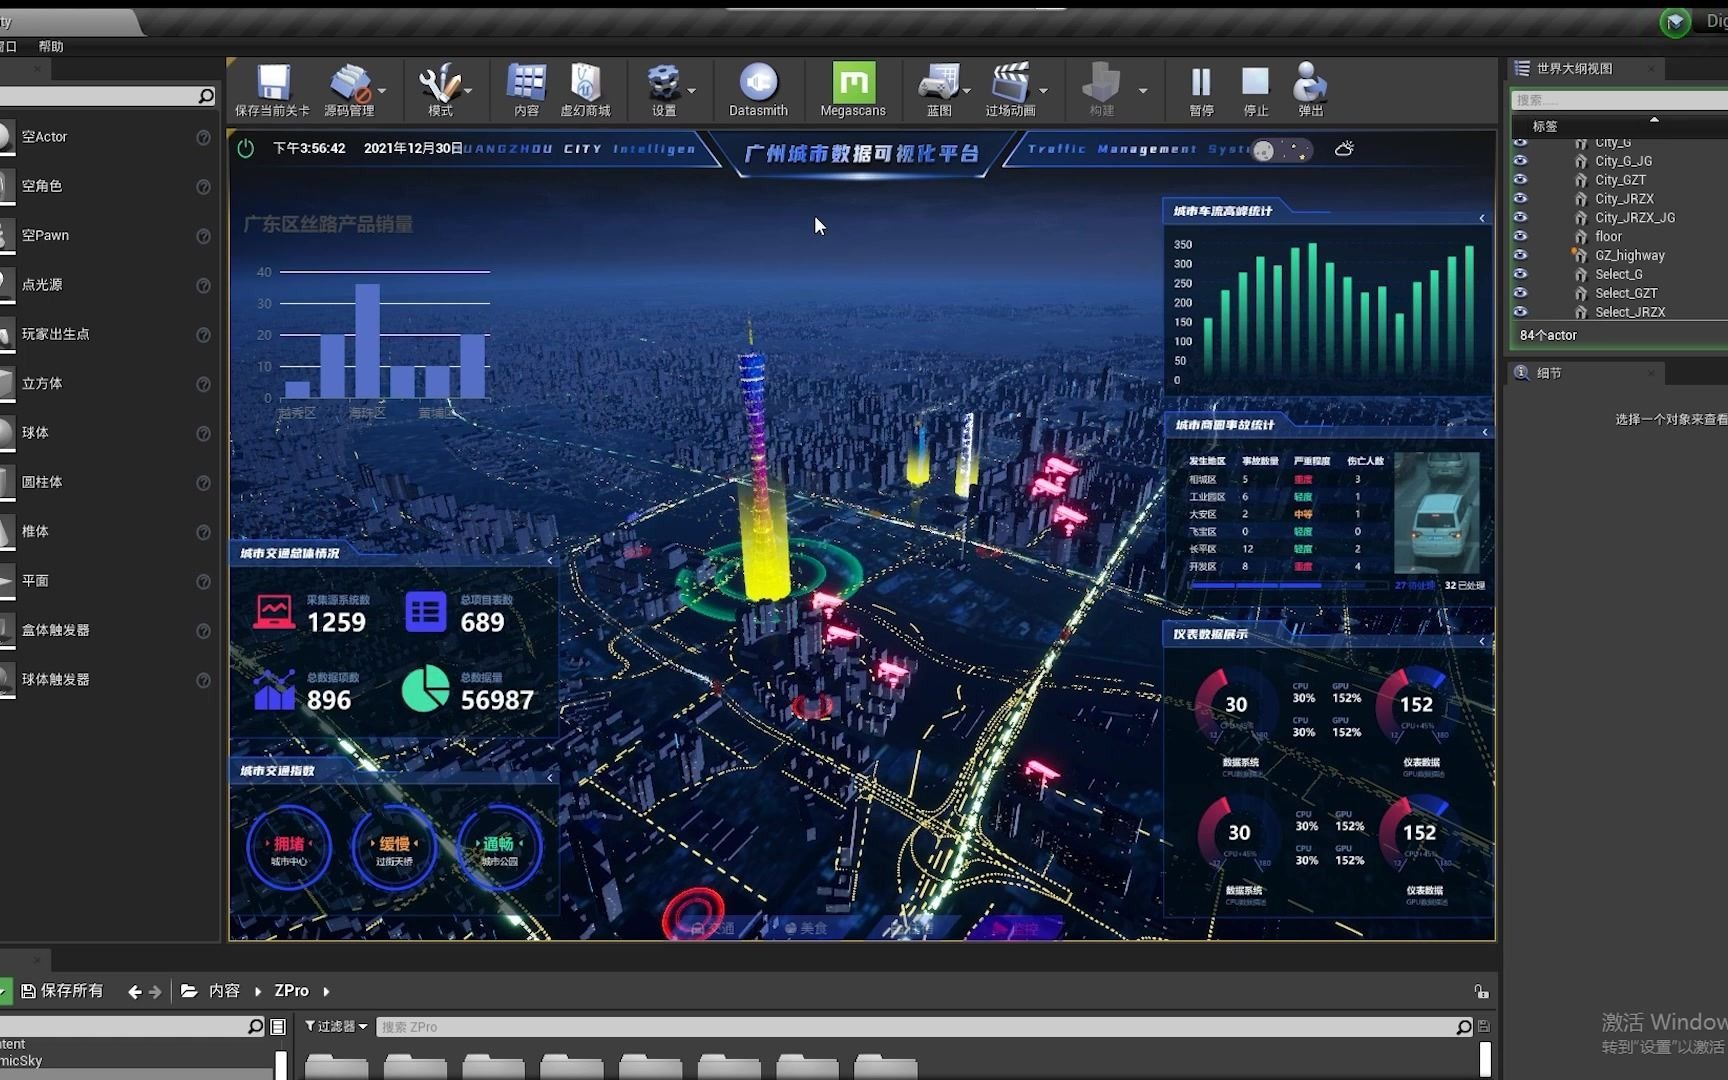1728x1080 pixels.
Task: Toggle visibility of City_GZT actor
Action: (1520, 179)
